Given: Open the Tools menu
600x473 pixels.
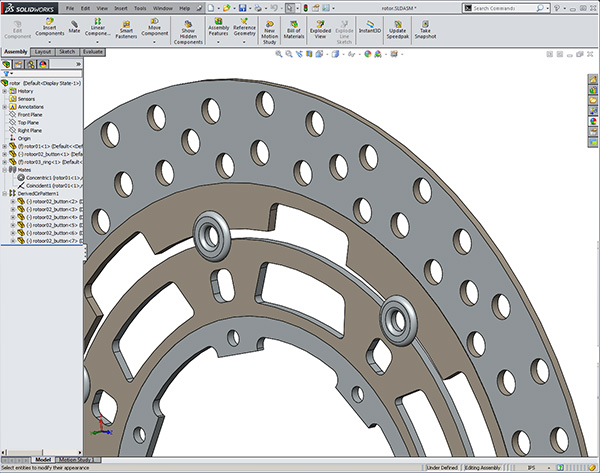Looking at the screenshot, I should pyautogui.click(x=140, y=8).
